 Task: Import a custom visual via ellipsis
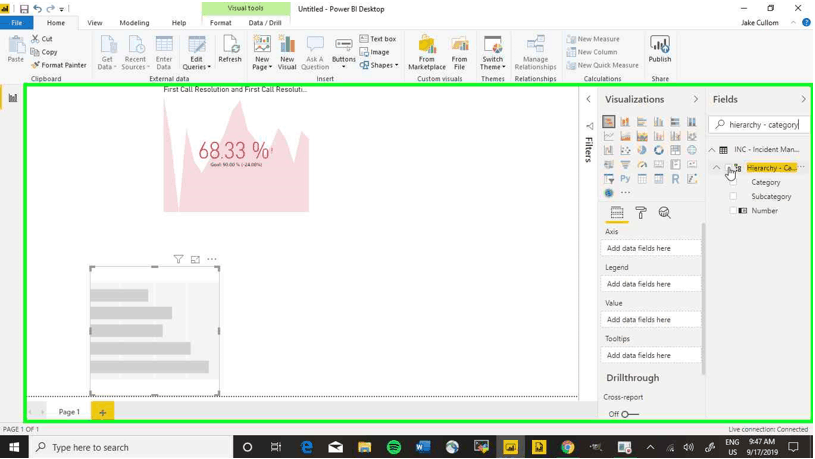625,193
